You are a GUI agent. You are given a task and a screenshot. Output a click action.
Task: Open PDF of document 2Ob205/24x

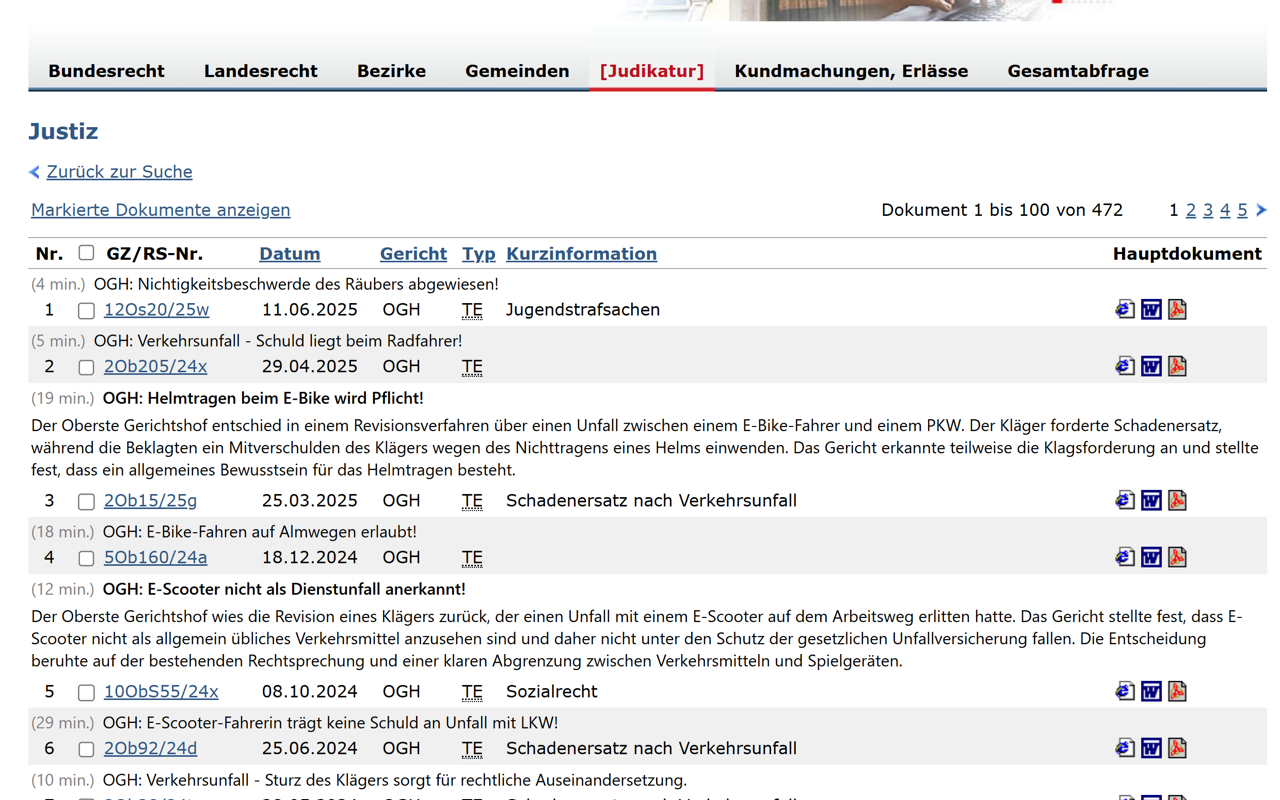pyautogui.click(x=1177, y=367)
